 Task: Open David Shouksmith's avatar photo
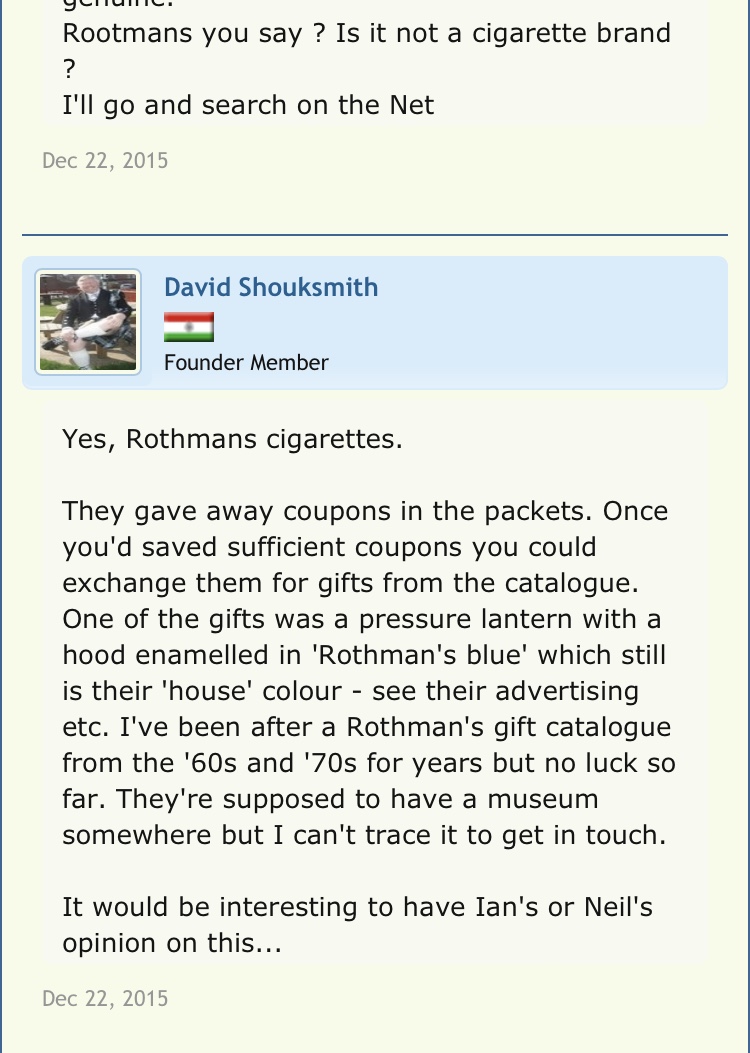[x=88, y=322]
